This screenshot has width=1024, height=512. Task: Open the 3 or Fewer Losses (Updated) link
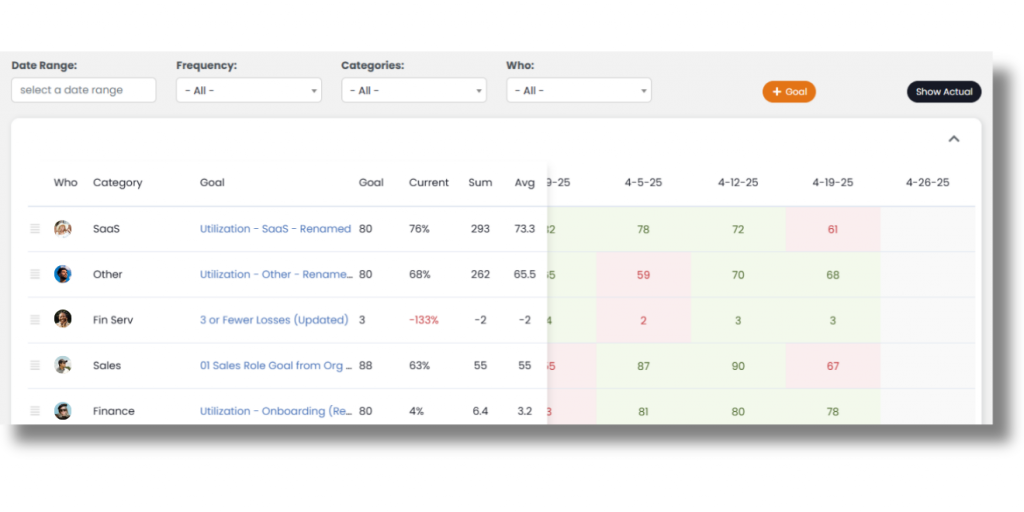(274, 320)
